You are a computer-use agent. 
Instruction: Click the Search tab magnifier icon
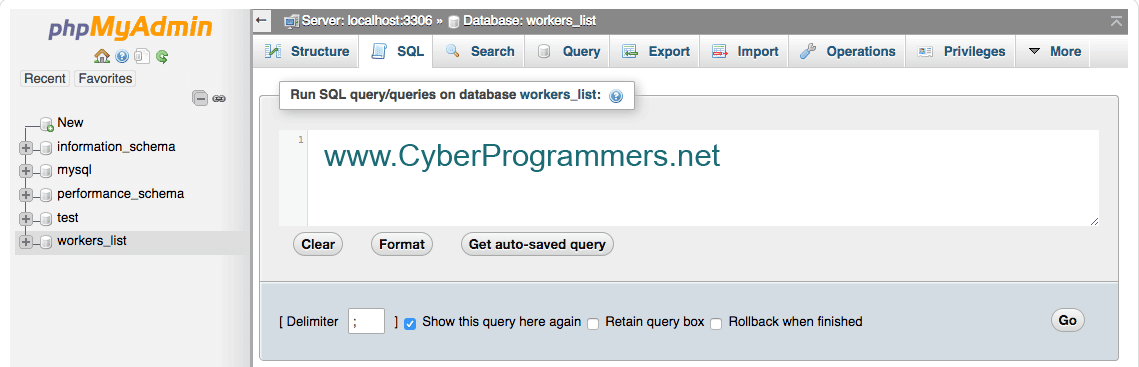point(453,52)
